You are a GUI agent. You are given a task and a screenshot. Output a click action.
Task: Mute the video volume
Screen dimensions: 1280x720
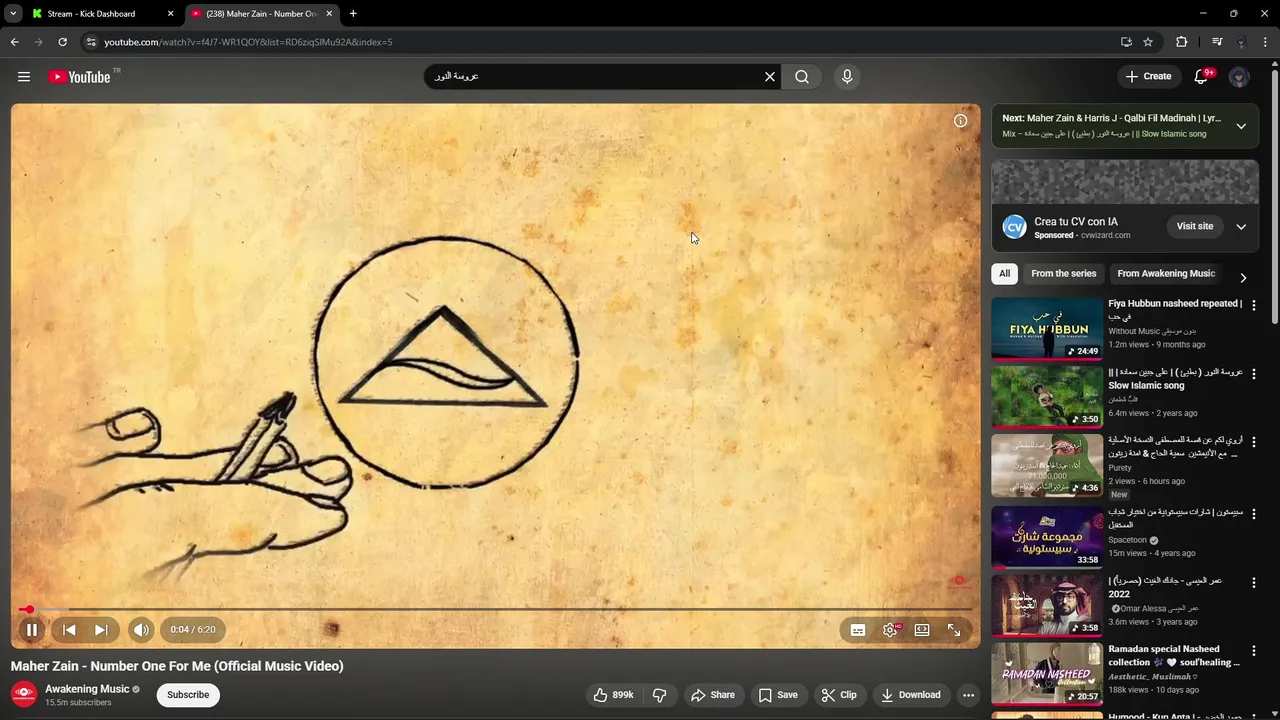[141, 630]
